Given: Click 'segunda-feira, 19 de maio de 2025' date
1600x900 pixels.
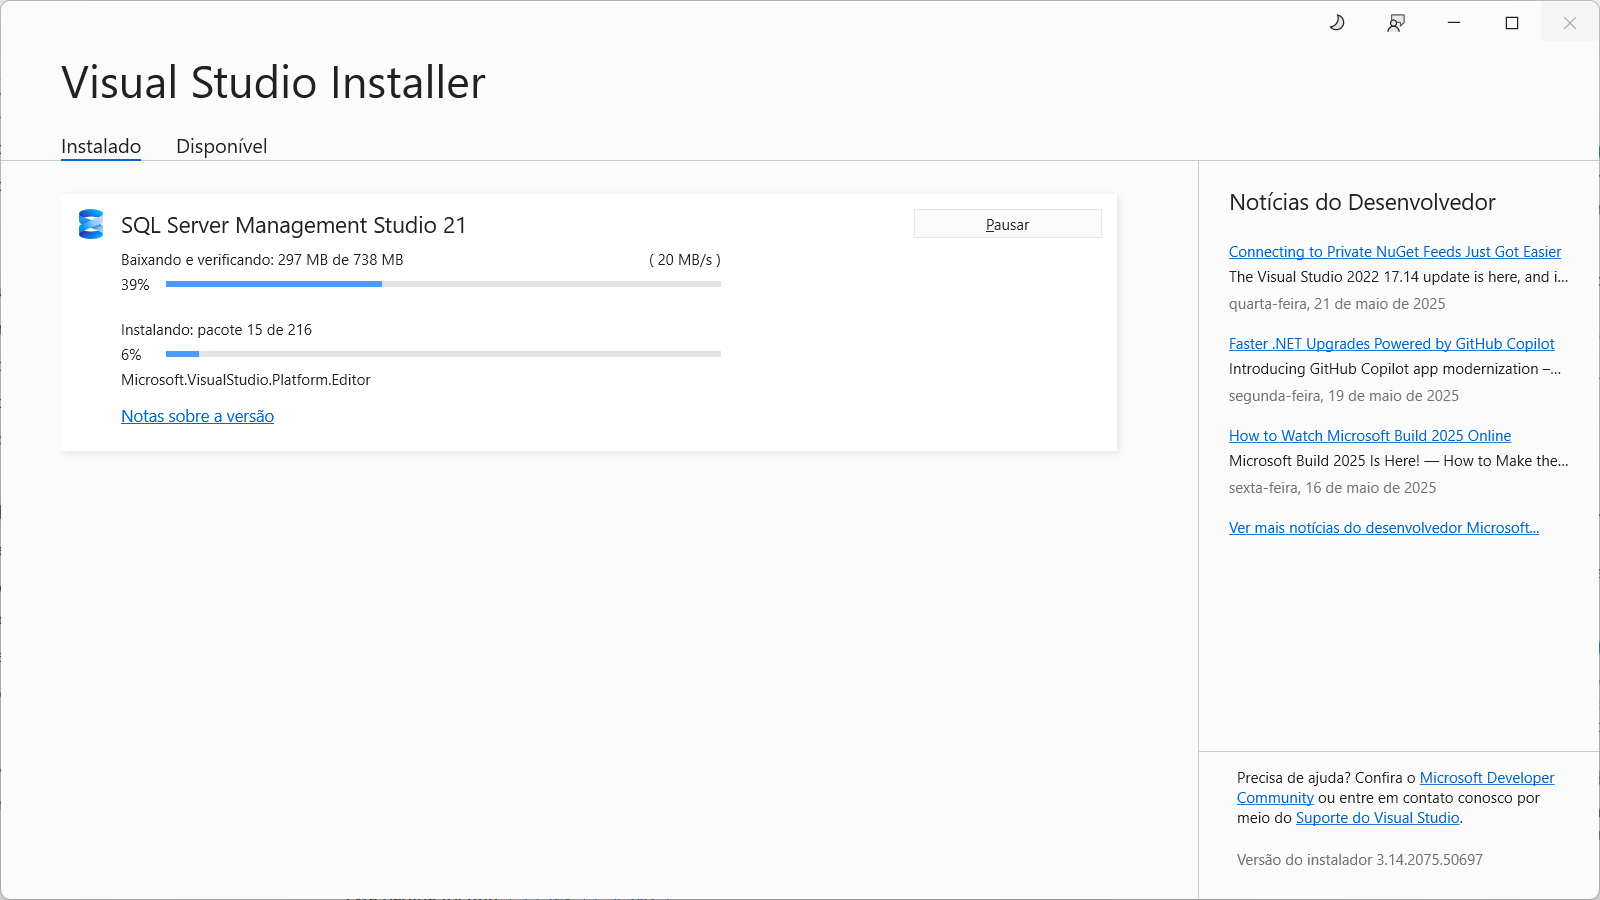Looking at the screenshot, I should (x=1344, y=396).
